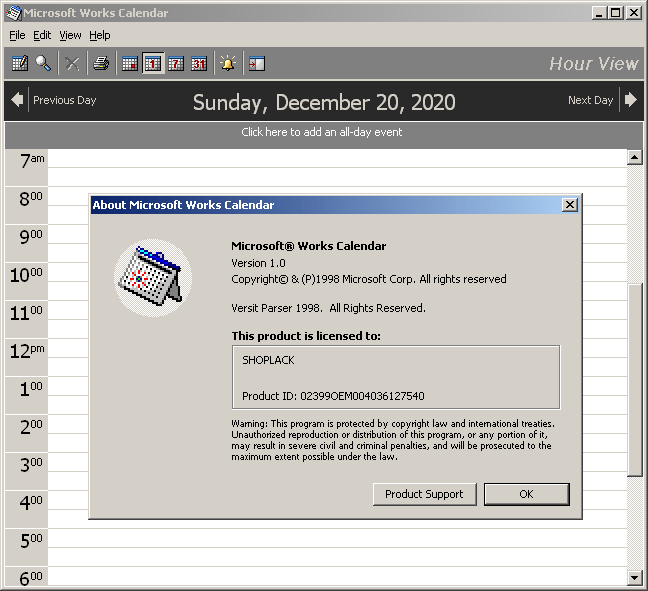
Task: Click the Versit Parser 1998 line
Action: pos(328,308)
